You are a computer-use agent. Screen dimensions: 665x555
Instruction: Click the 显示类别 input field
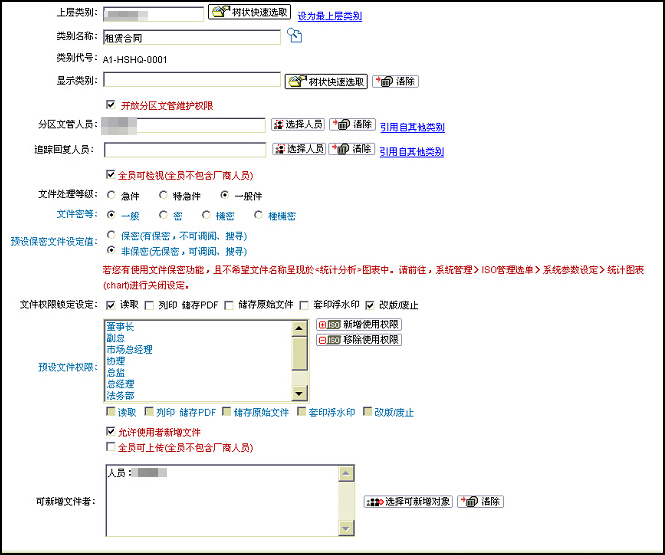pyautogui.click(x=192, y=80)
